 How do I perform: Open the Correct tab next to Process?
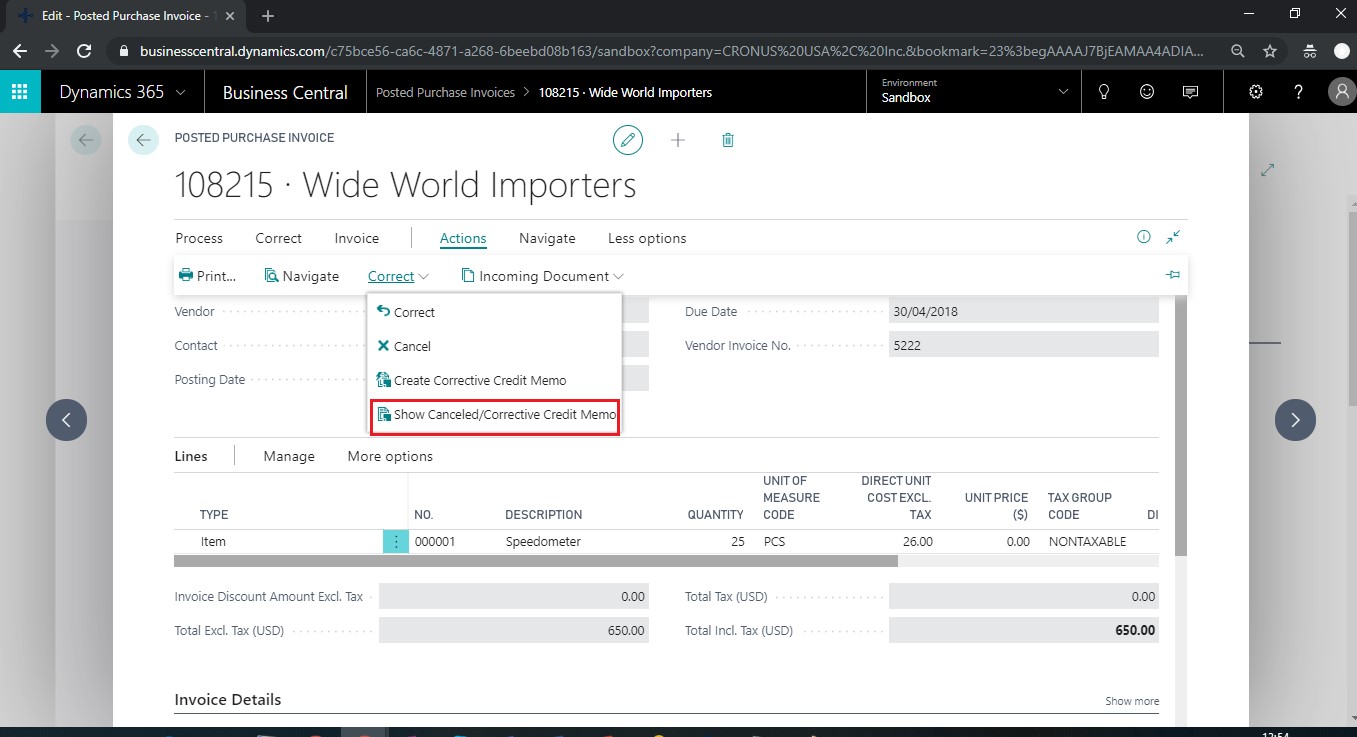[x=278, y=238]
